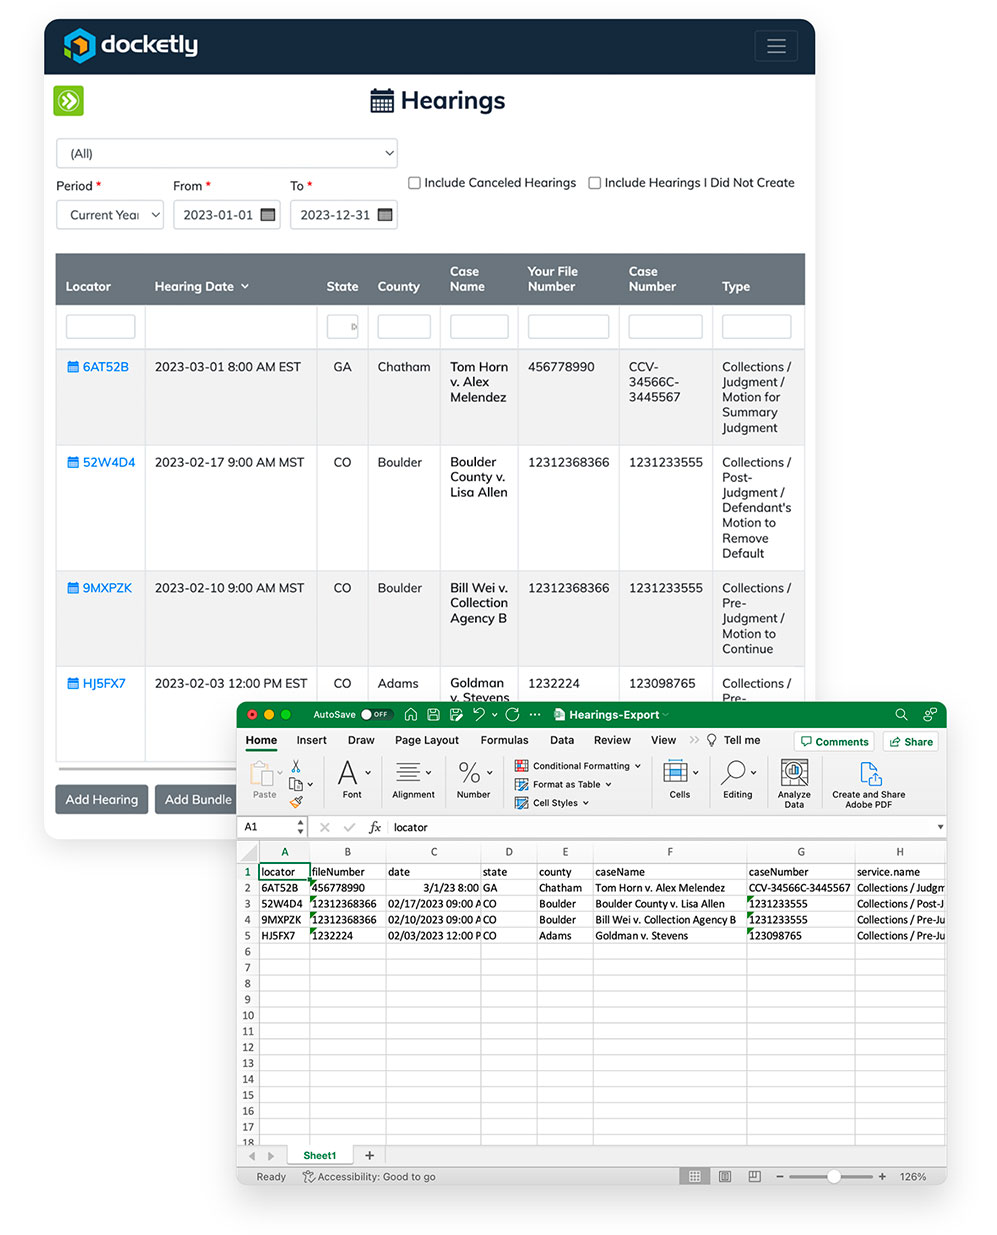Click the Cut scissors icon in Excel
This screenshot has height=1235, width=997.
296,766
